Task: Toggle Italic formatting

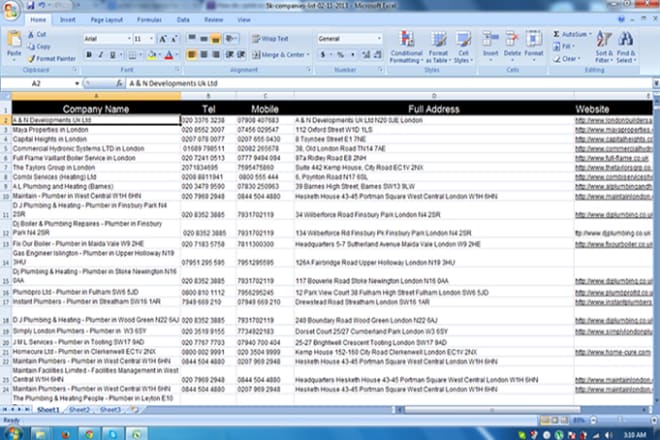Action: tap(101, 55)
